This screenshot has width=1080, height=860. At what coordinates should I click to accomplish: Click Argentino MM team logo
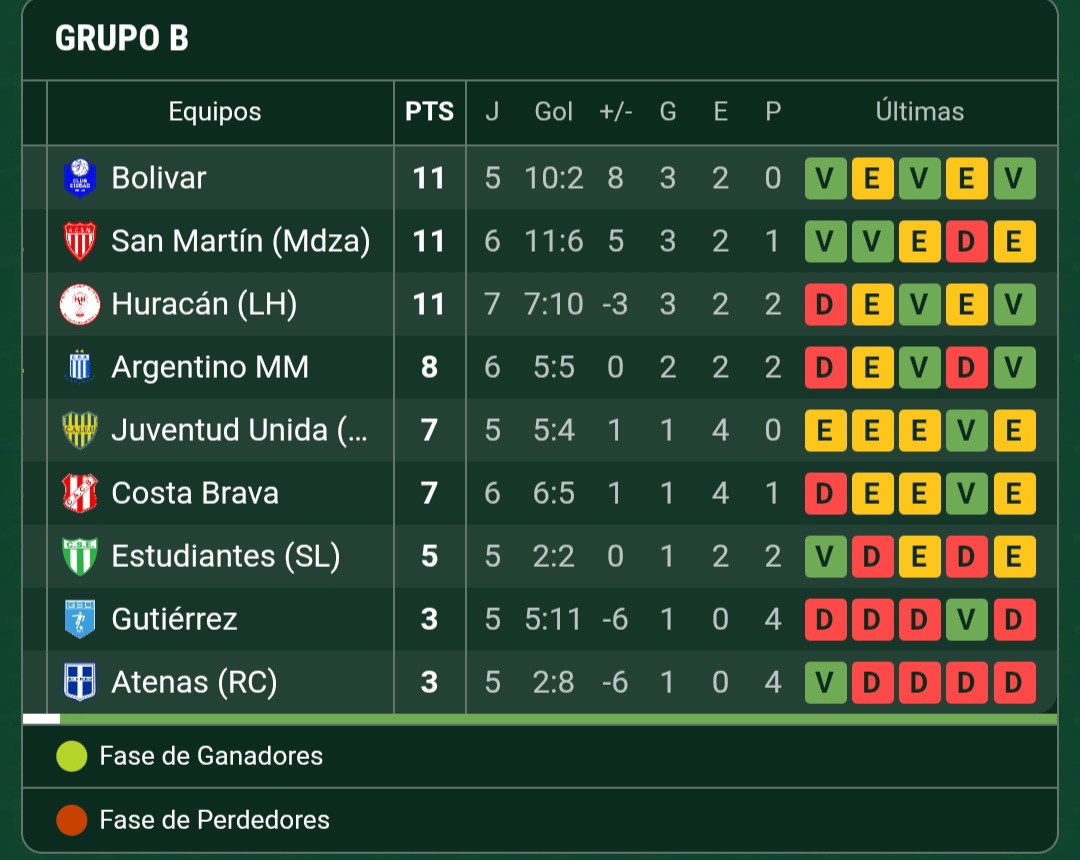79,367
